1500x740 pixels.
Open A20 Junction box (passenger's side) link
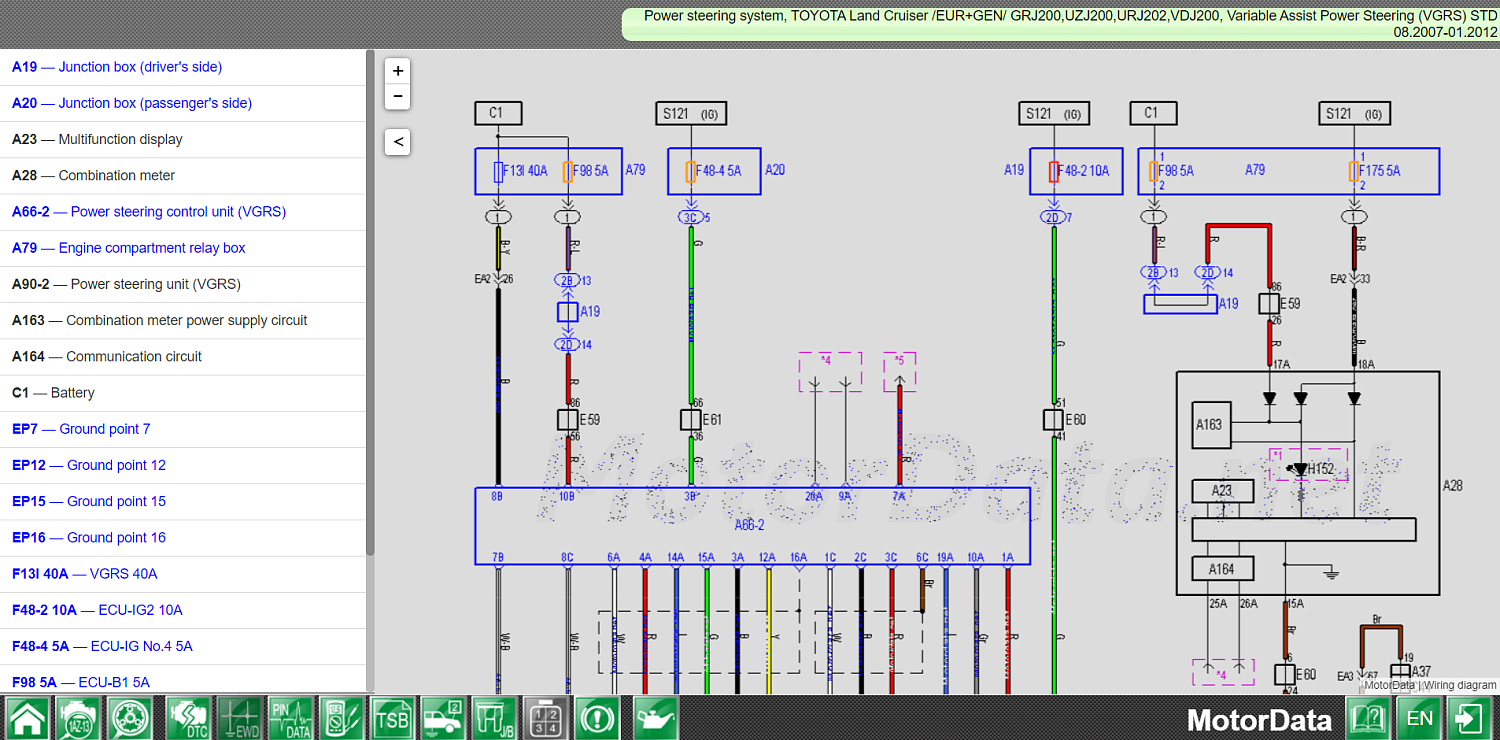[132, 103]
